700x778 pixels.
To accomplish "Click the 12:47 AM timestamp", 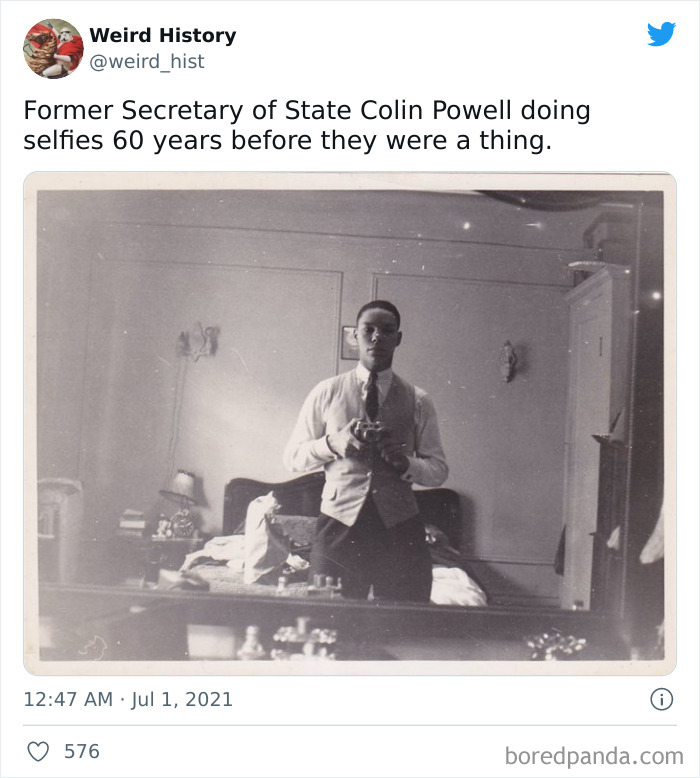I will pos(68,700).
